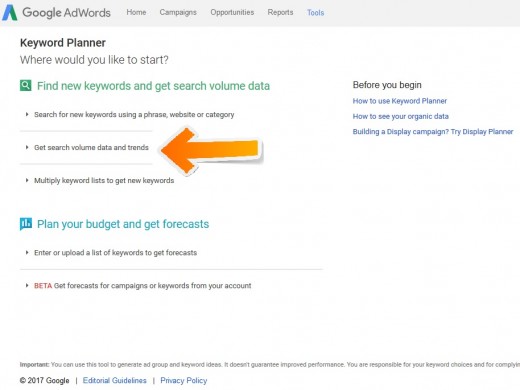Select Get search volume data and trends
The image size is (520, 390).
[x=91, y=147]
